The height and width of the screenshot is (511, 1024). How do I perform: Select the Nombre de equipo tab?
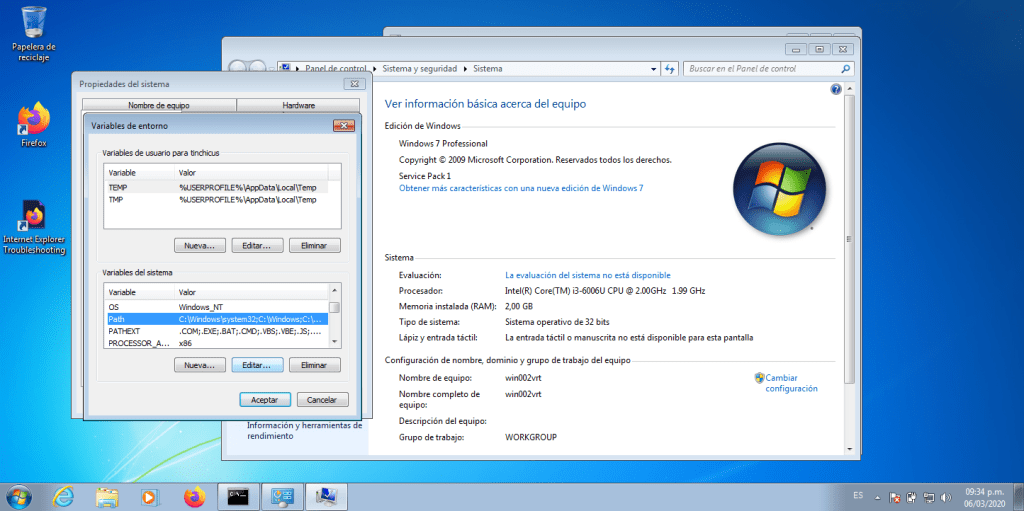(x=158, y=105)
